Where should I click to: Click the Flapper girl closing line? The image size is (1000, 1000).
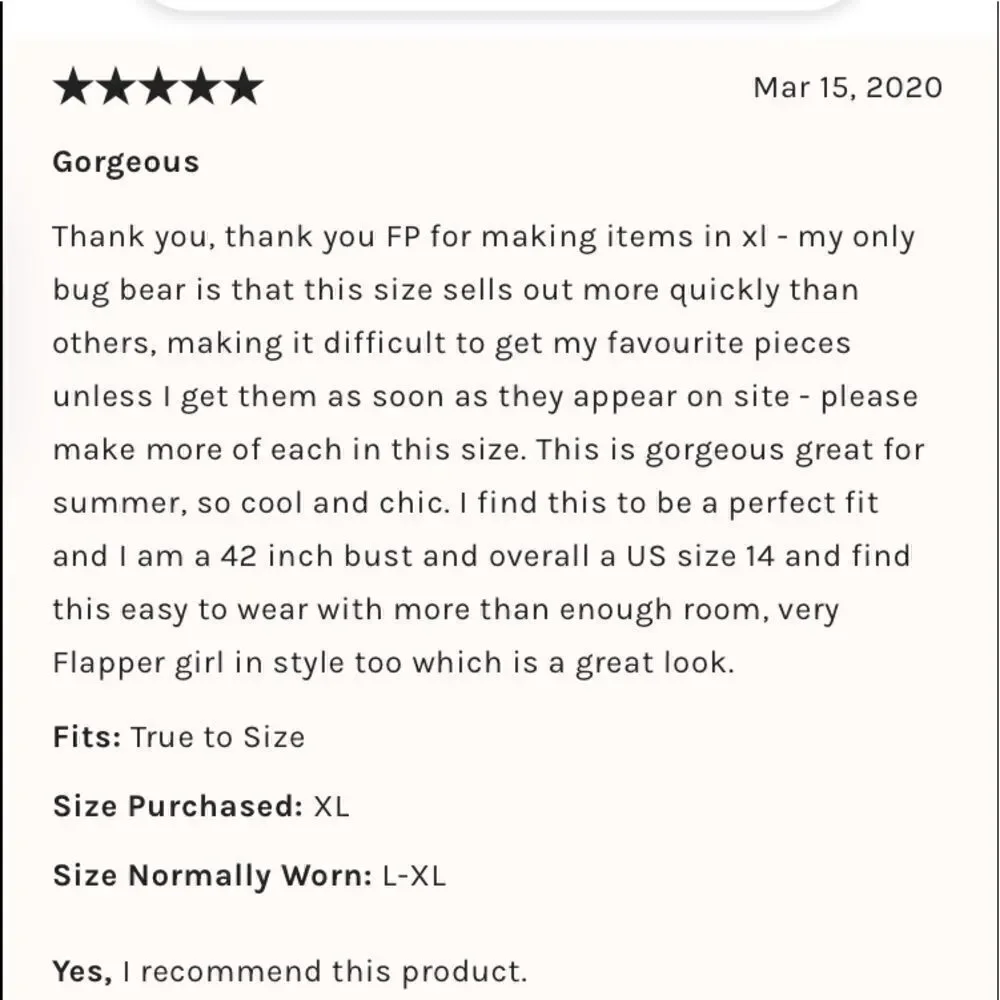(x=393, y=663)
